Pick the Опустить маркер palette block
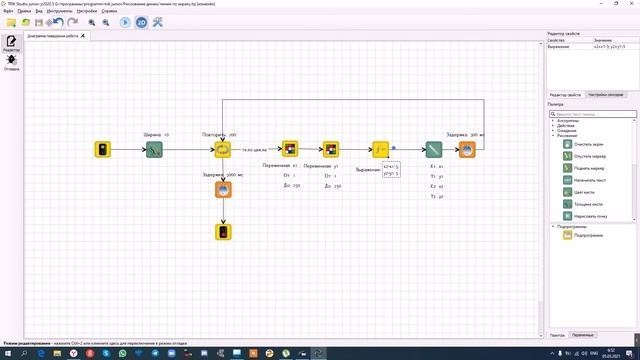Screen dimensions: 640x360 tap(584, 156)
